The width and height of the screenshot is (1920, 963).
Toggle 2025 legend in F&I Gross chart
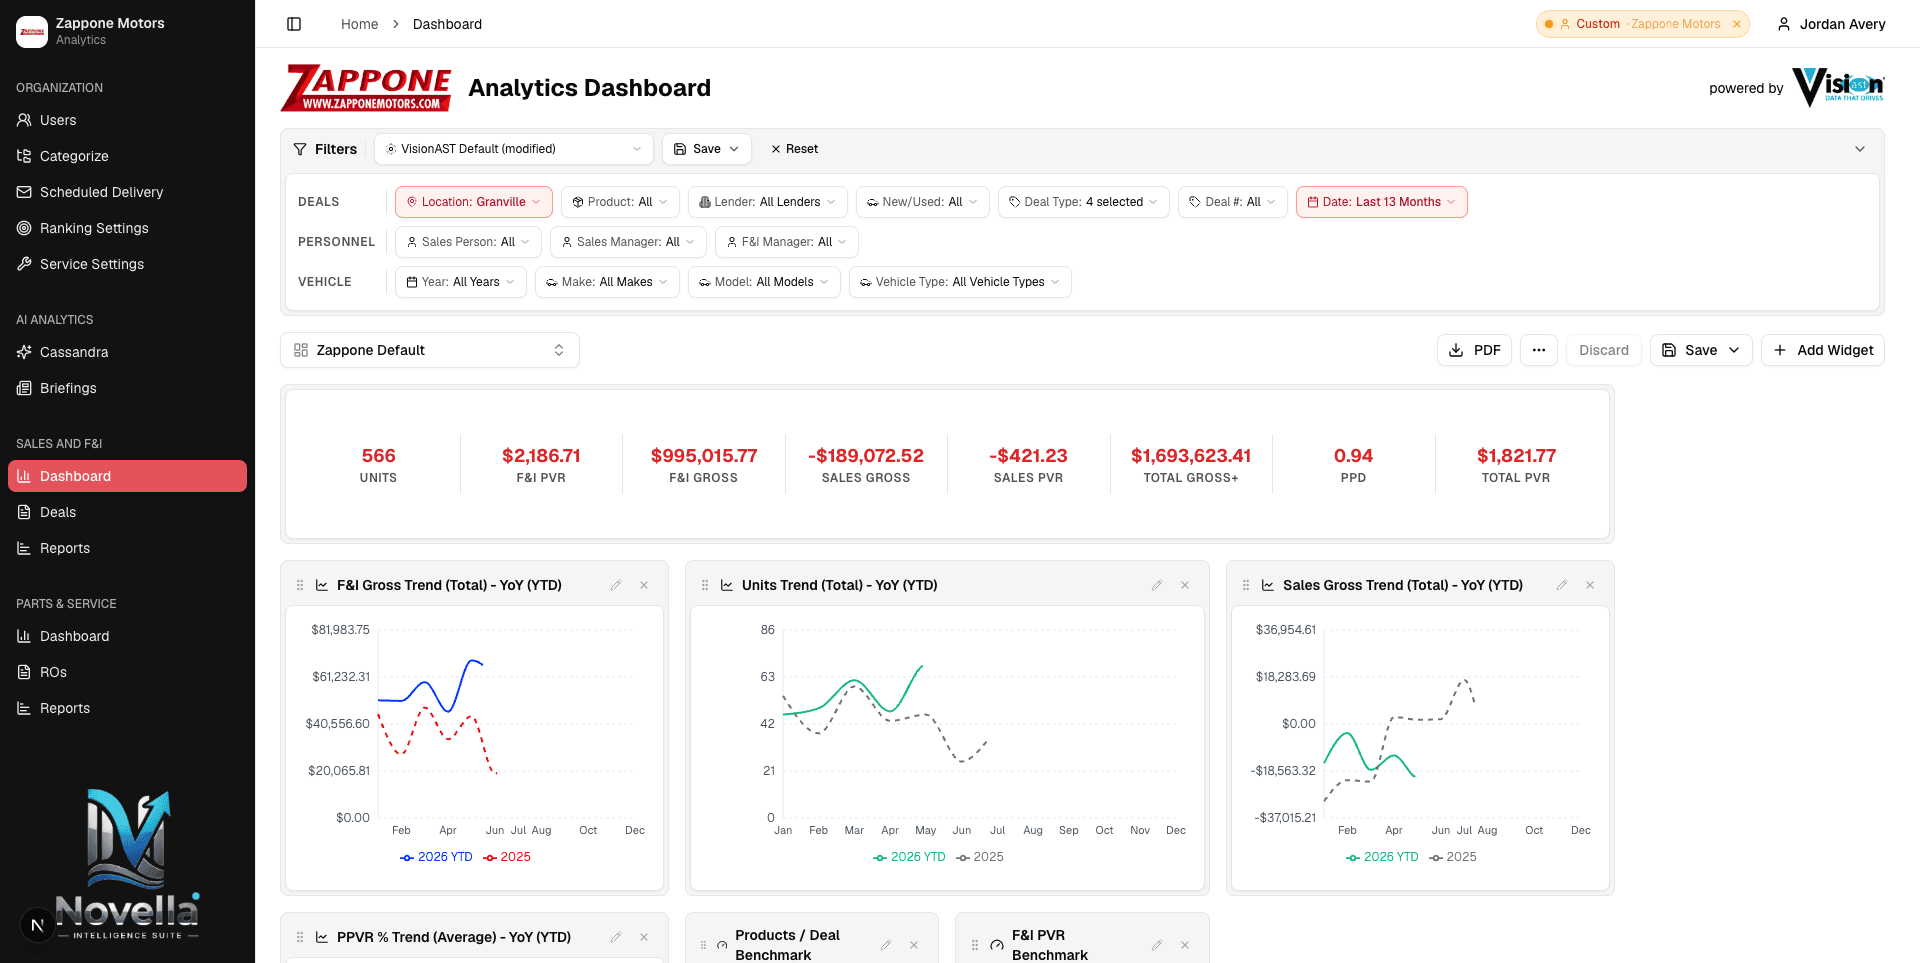[507, 857]
